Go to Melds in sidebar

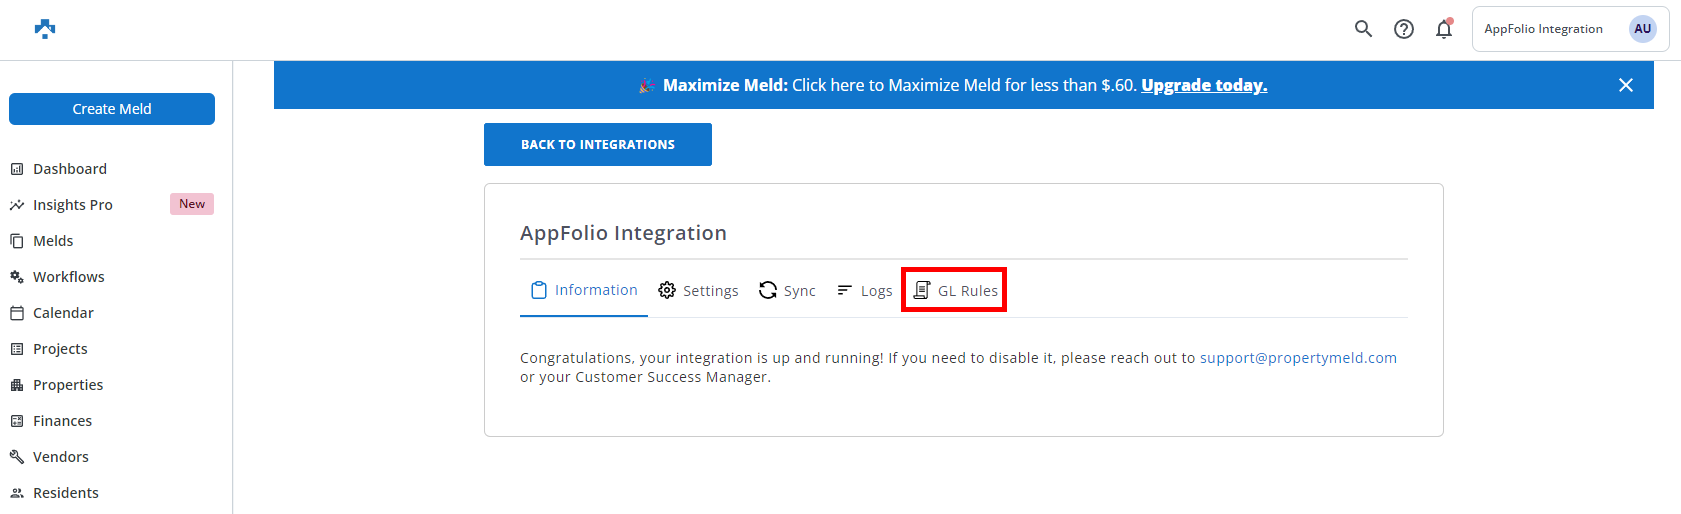click(x=53, y=241)
